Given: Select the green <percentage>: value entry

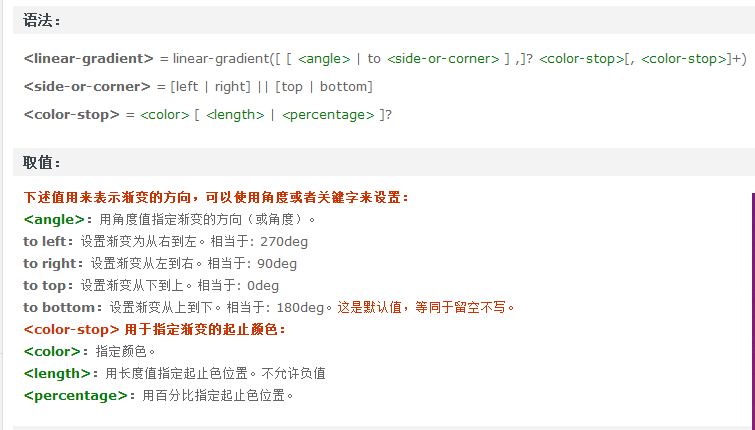Looking at the screenshot, I should [x=75, y=395].
